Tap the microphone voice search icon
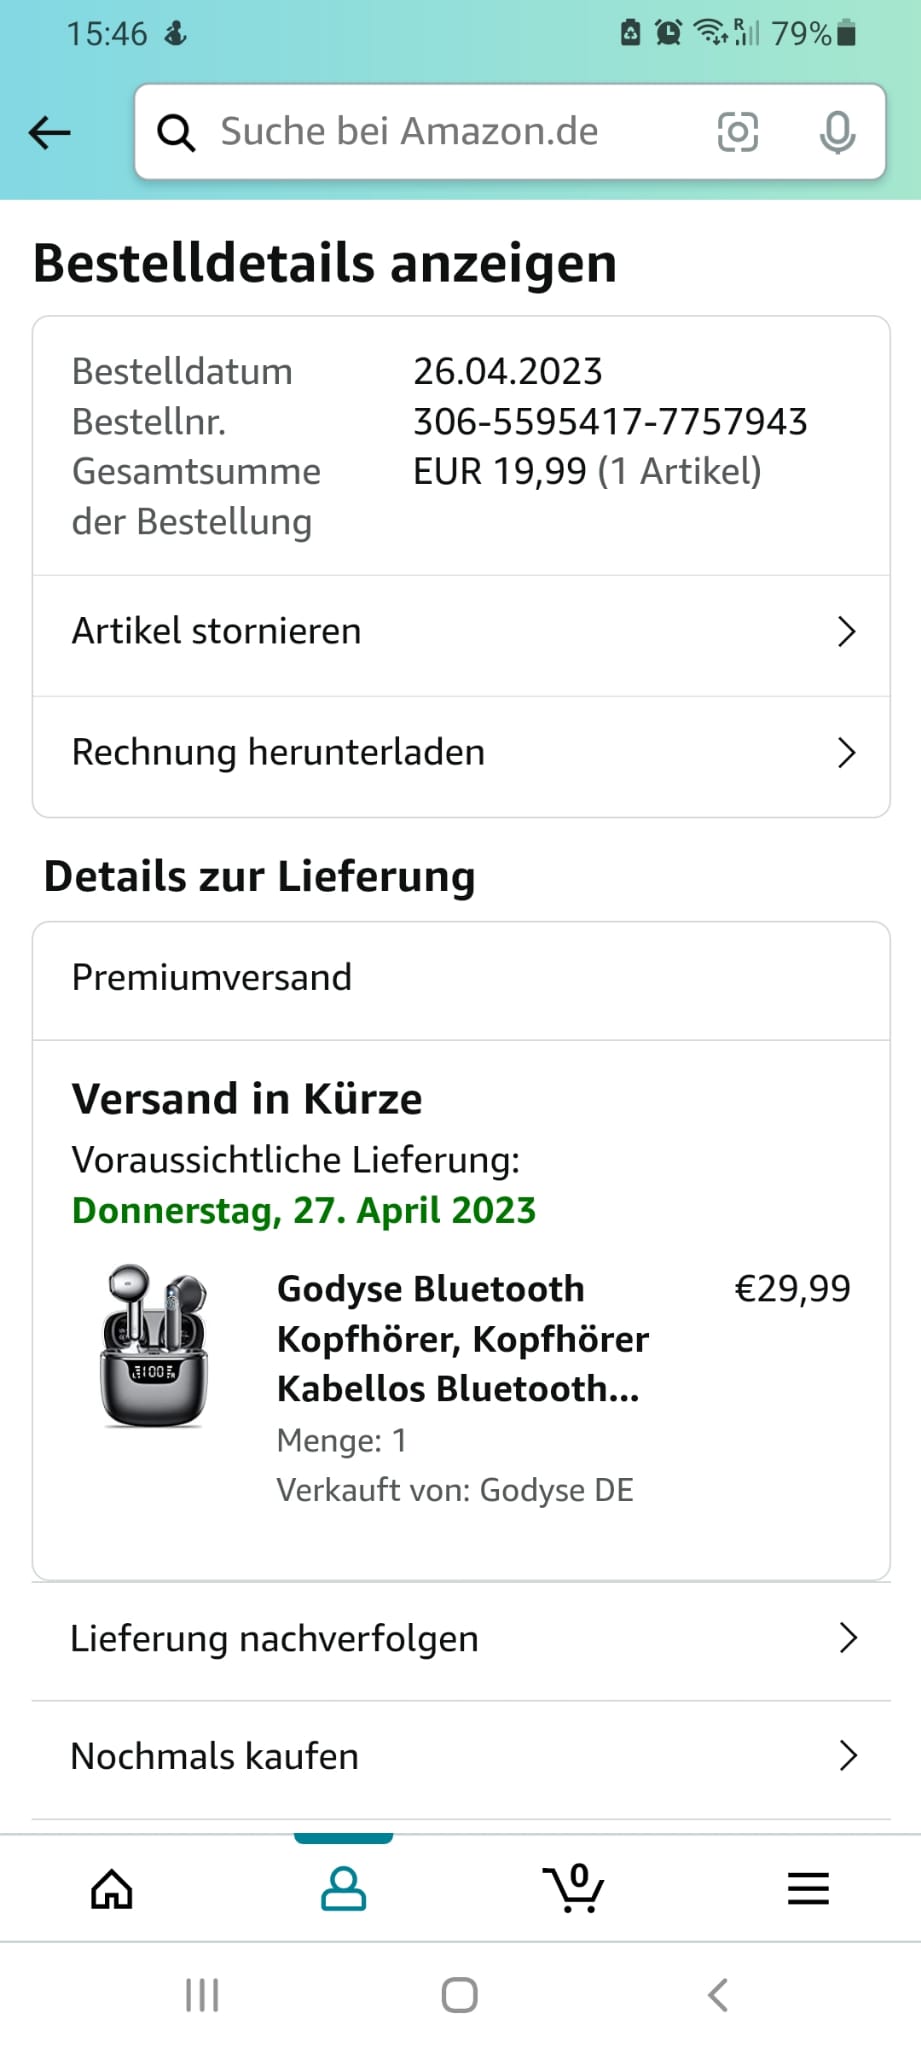 coord(837,132)
